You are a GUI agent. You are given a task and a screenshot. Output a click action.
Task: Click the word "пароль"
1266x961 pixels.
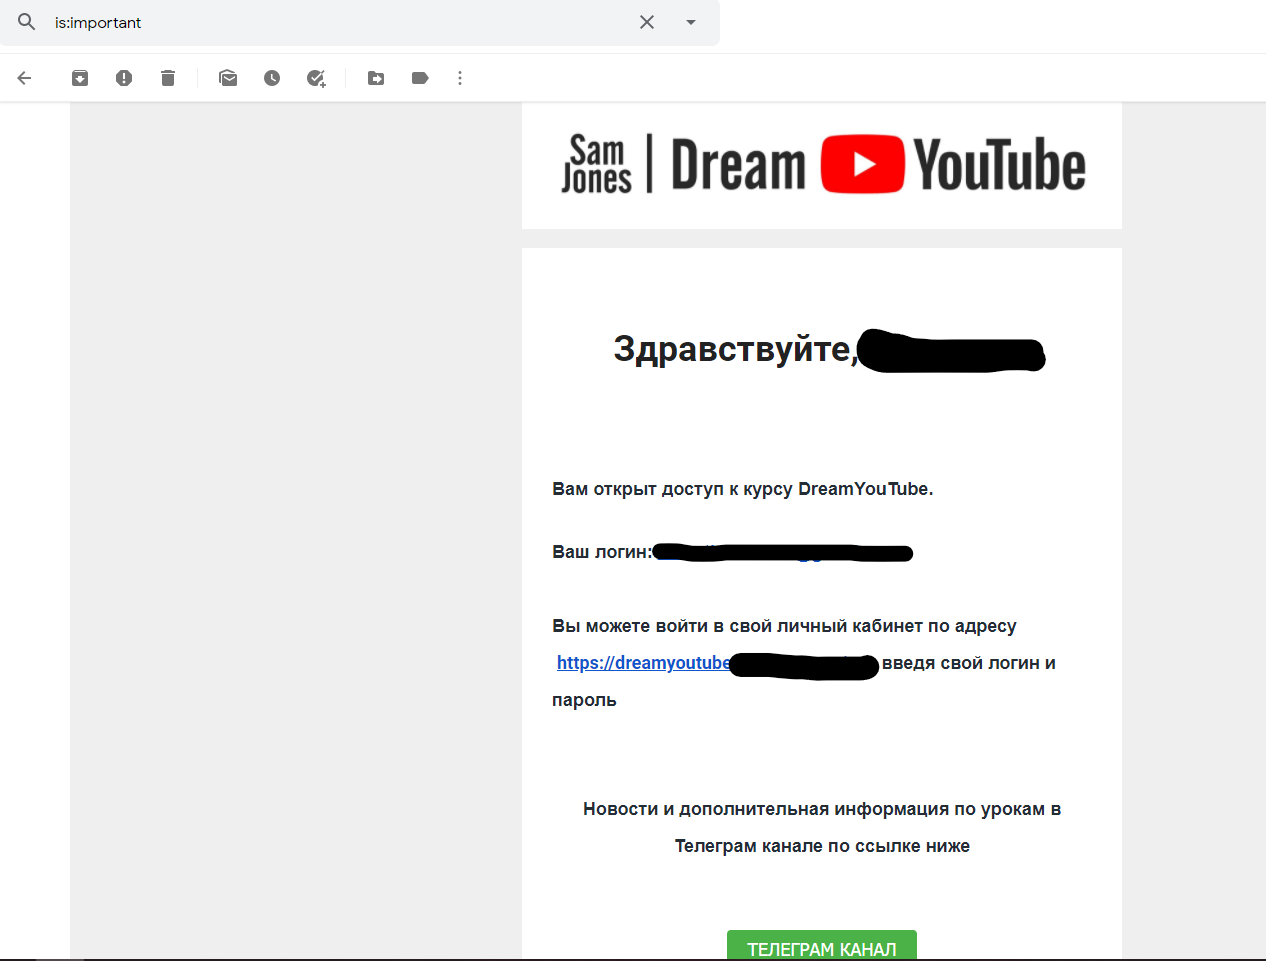tap(584, 700)
